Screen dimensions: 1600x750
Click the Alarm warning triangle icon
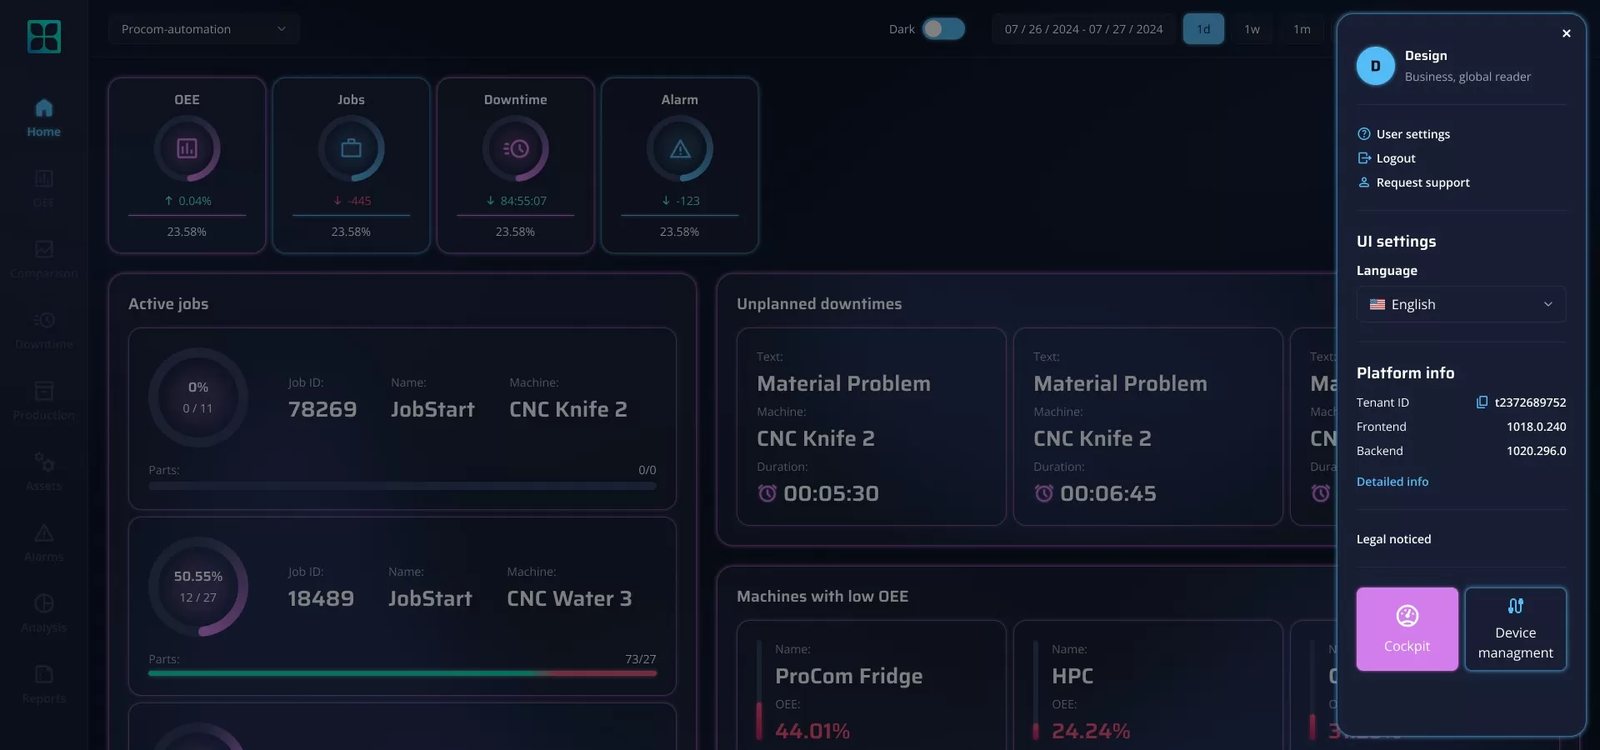pos(680,148)
